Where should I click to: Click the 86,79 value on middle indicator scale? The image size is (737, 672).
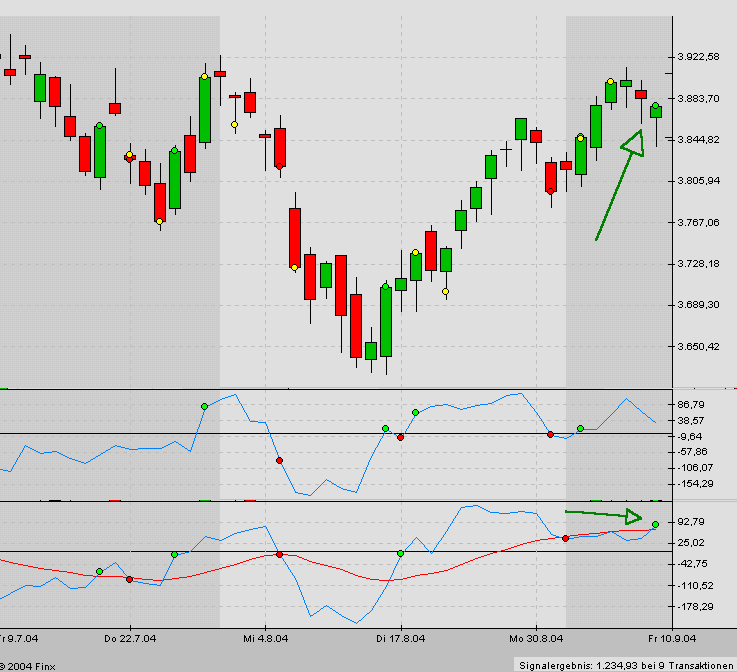coord(691,406)
